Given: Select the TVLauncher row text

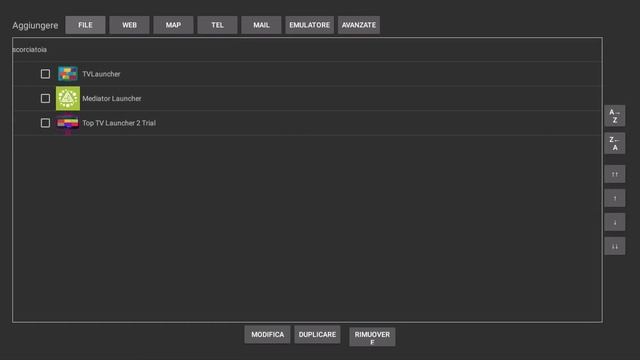Looking at the screenshot, I should coord(101,74).
